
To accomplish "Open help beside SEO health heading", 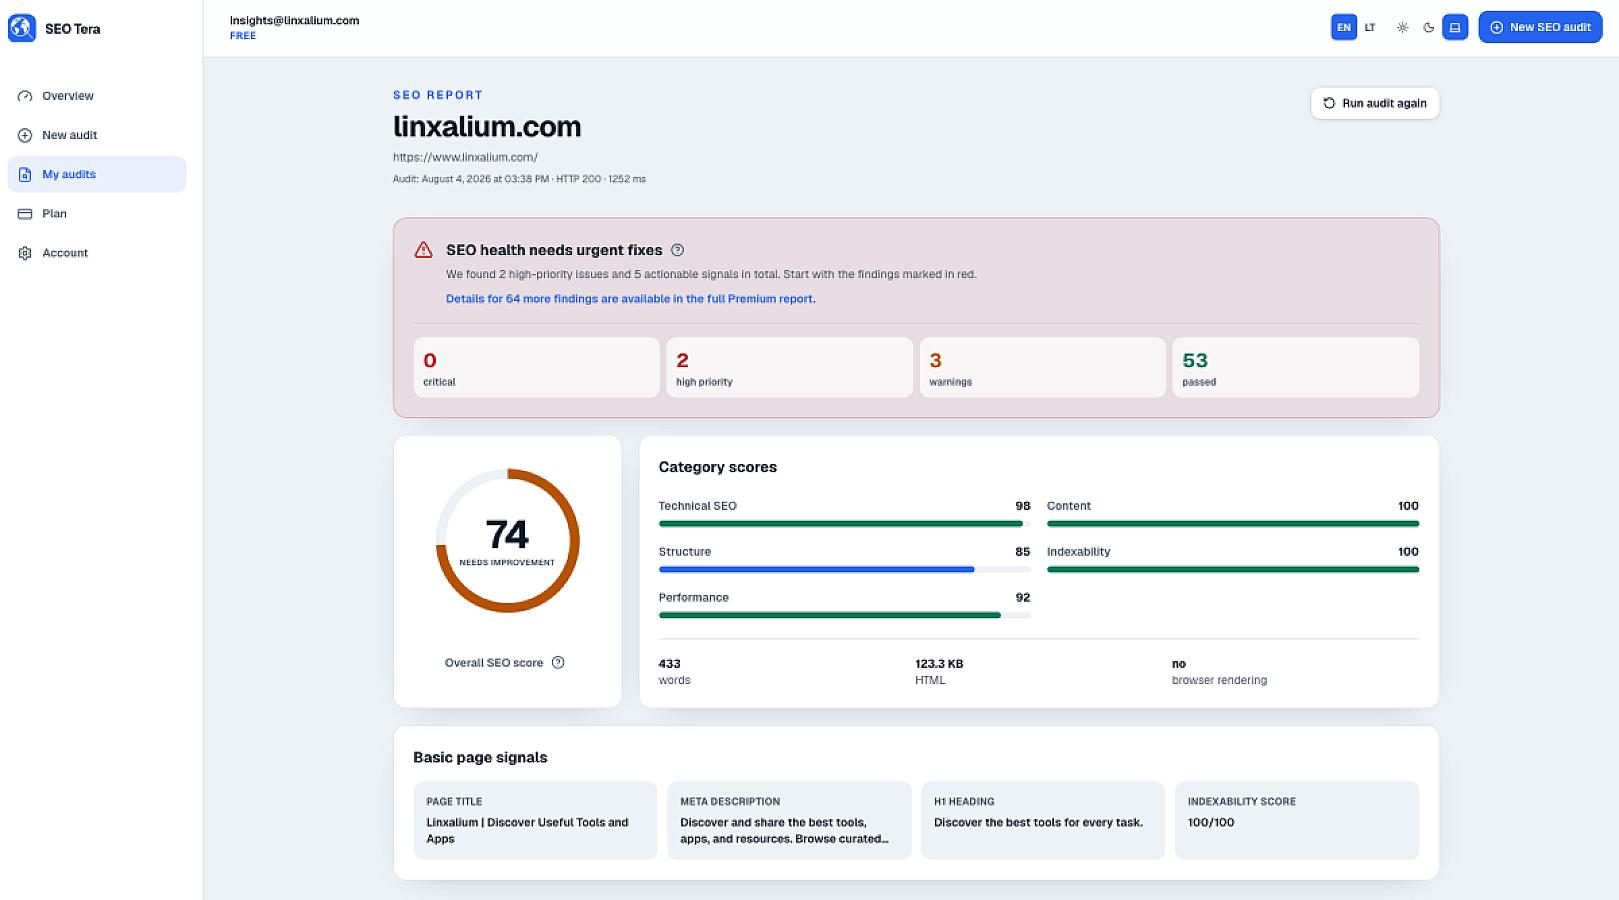I will tap(677, 250).
